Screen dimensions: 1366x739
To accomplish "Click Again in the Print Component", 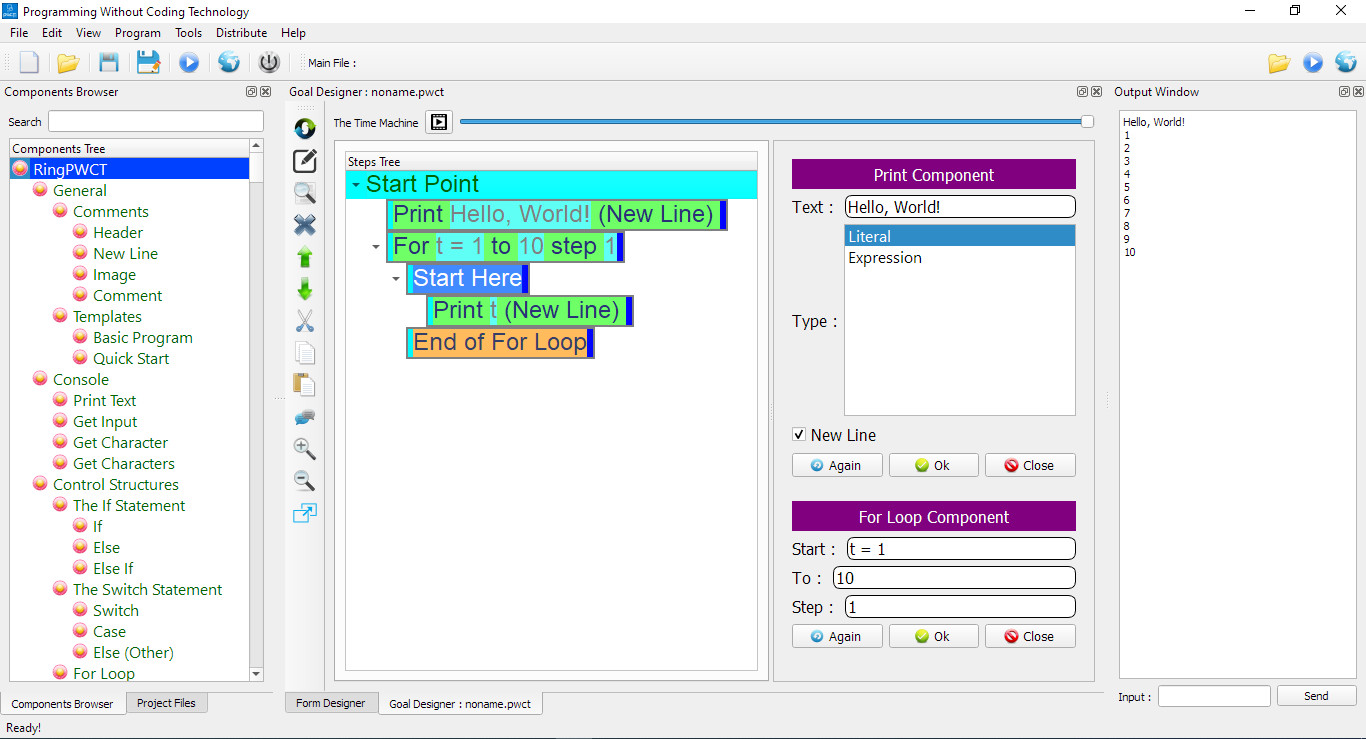I will coord(837,465).
